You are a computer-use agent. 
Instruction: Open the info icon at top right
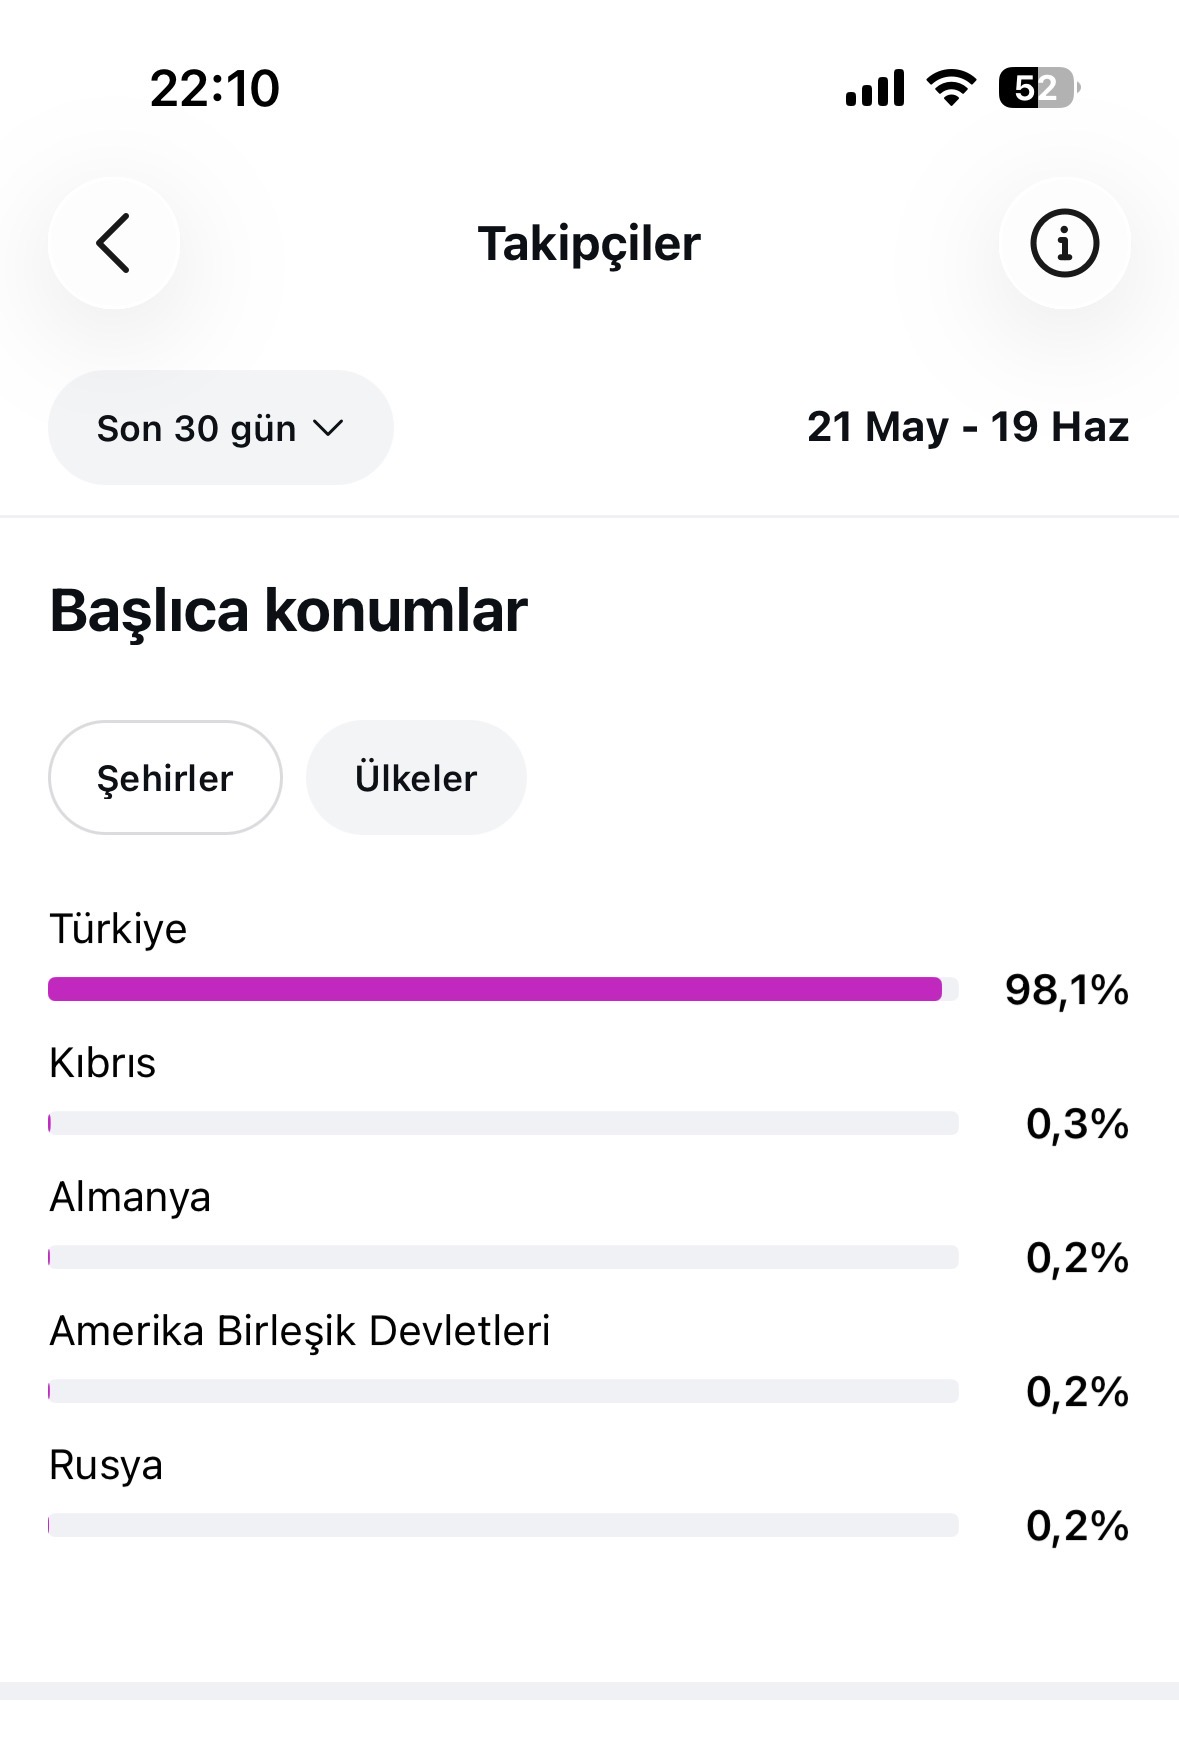1064,243
